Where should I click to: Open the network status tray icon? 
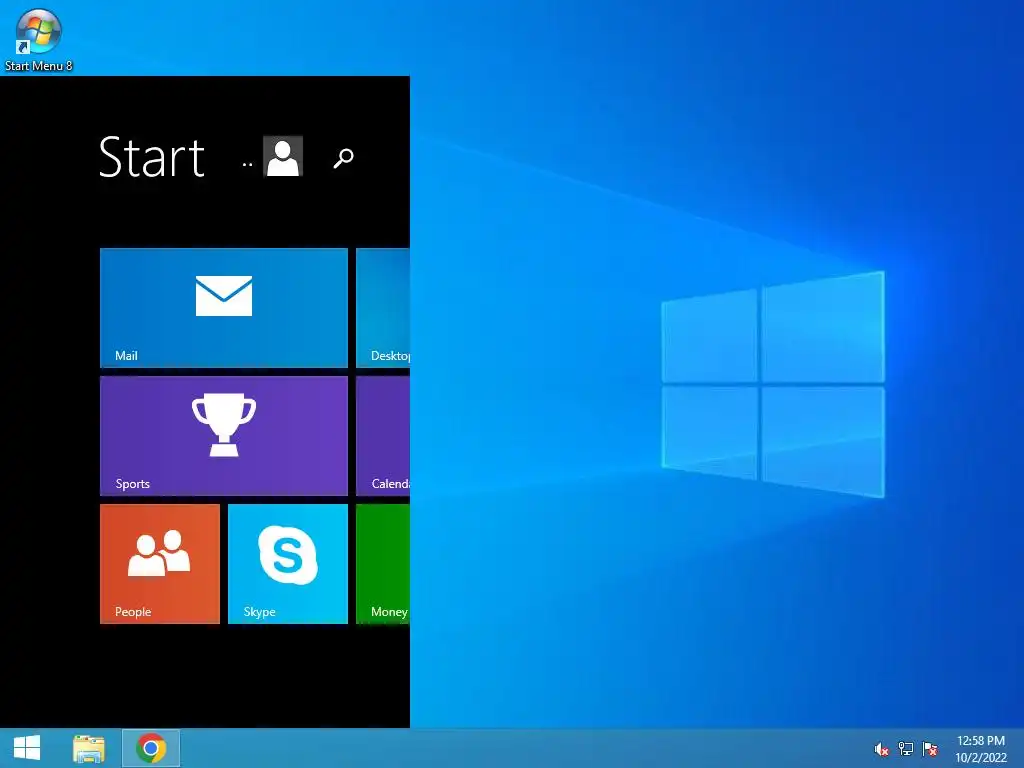pyautogui.click(x=906, y=749)
